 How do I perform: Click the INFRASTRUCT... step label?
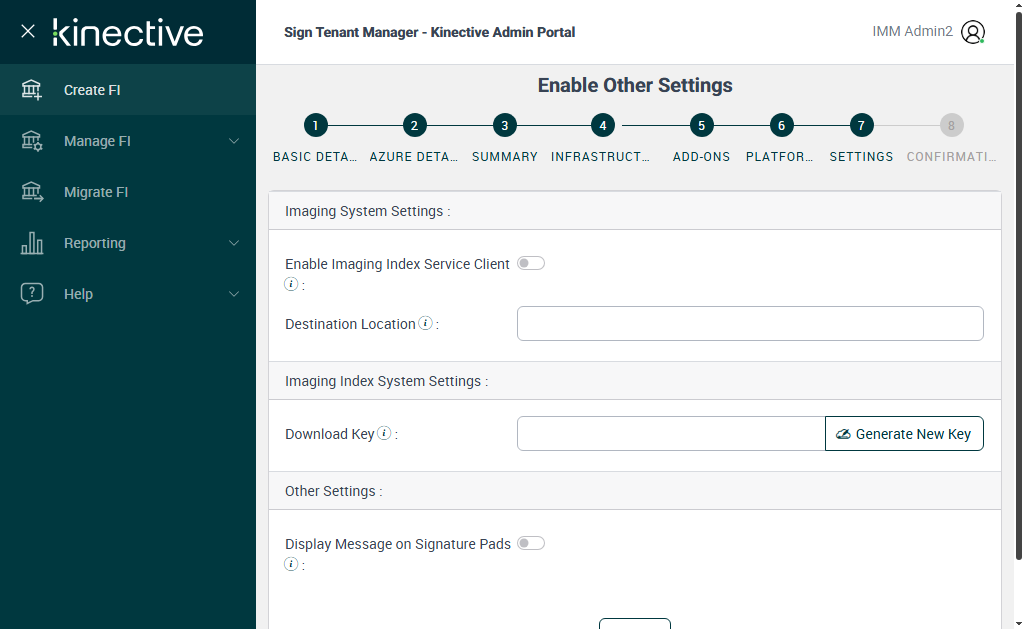pyautogui.click(x=600, y=157)
